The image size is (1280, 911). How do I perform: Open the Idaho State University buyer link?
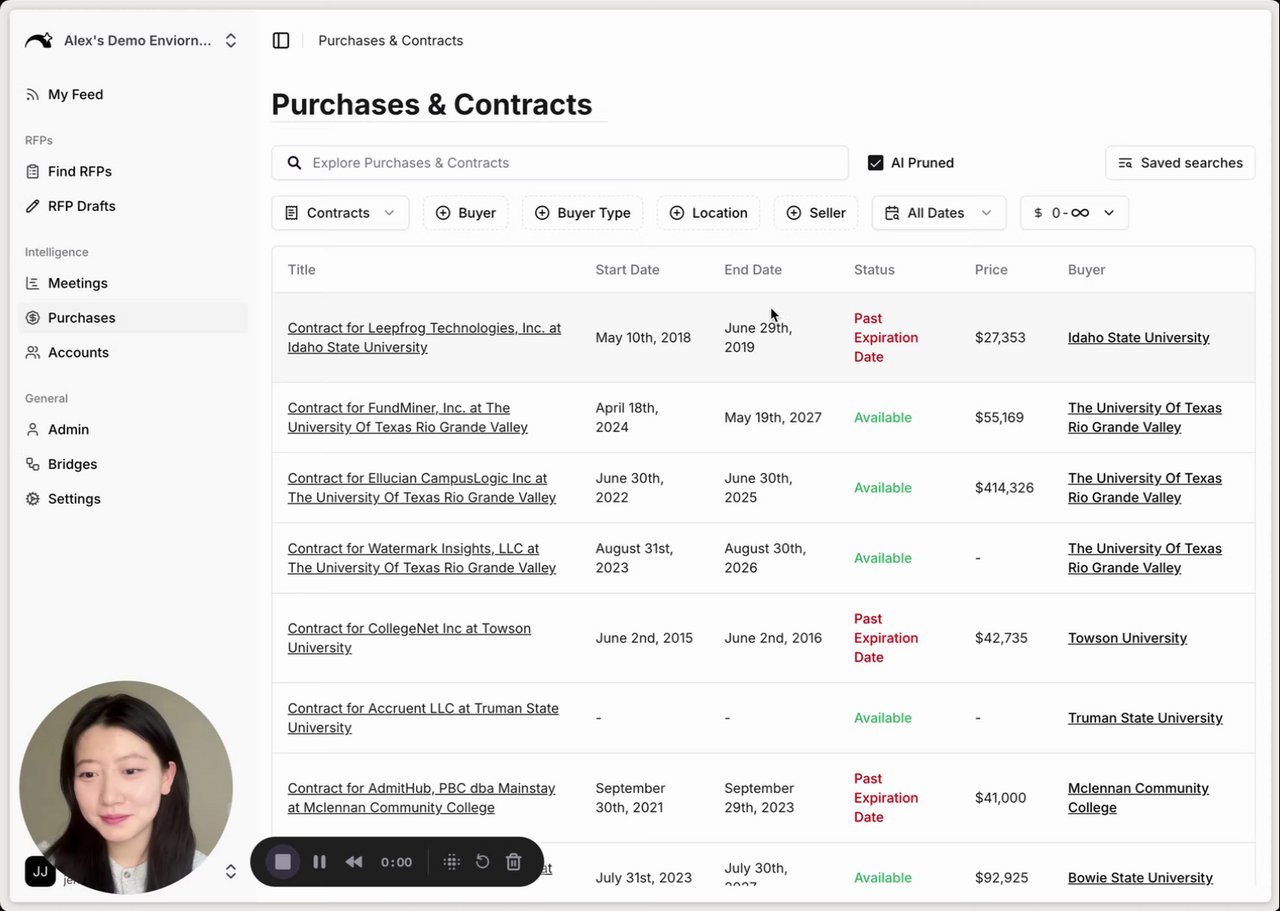(1138, 338)
